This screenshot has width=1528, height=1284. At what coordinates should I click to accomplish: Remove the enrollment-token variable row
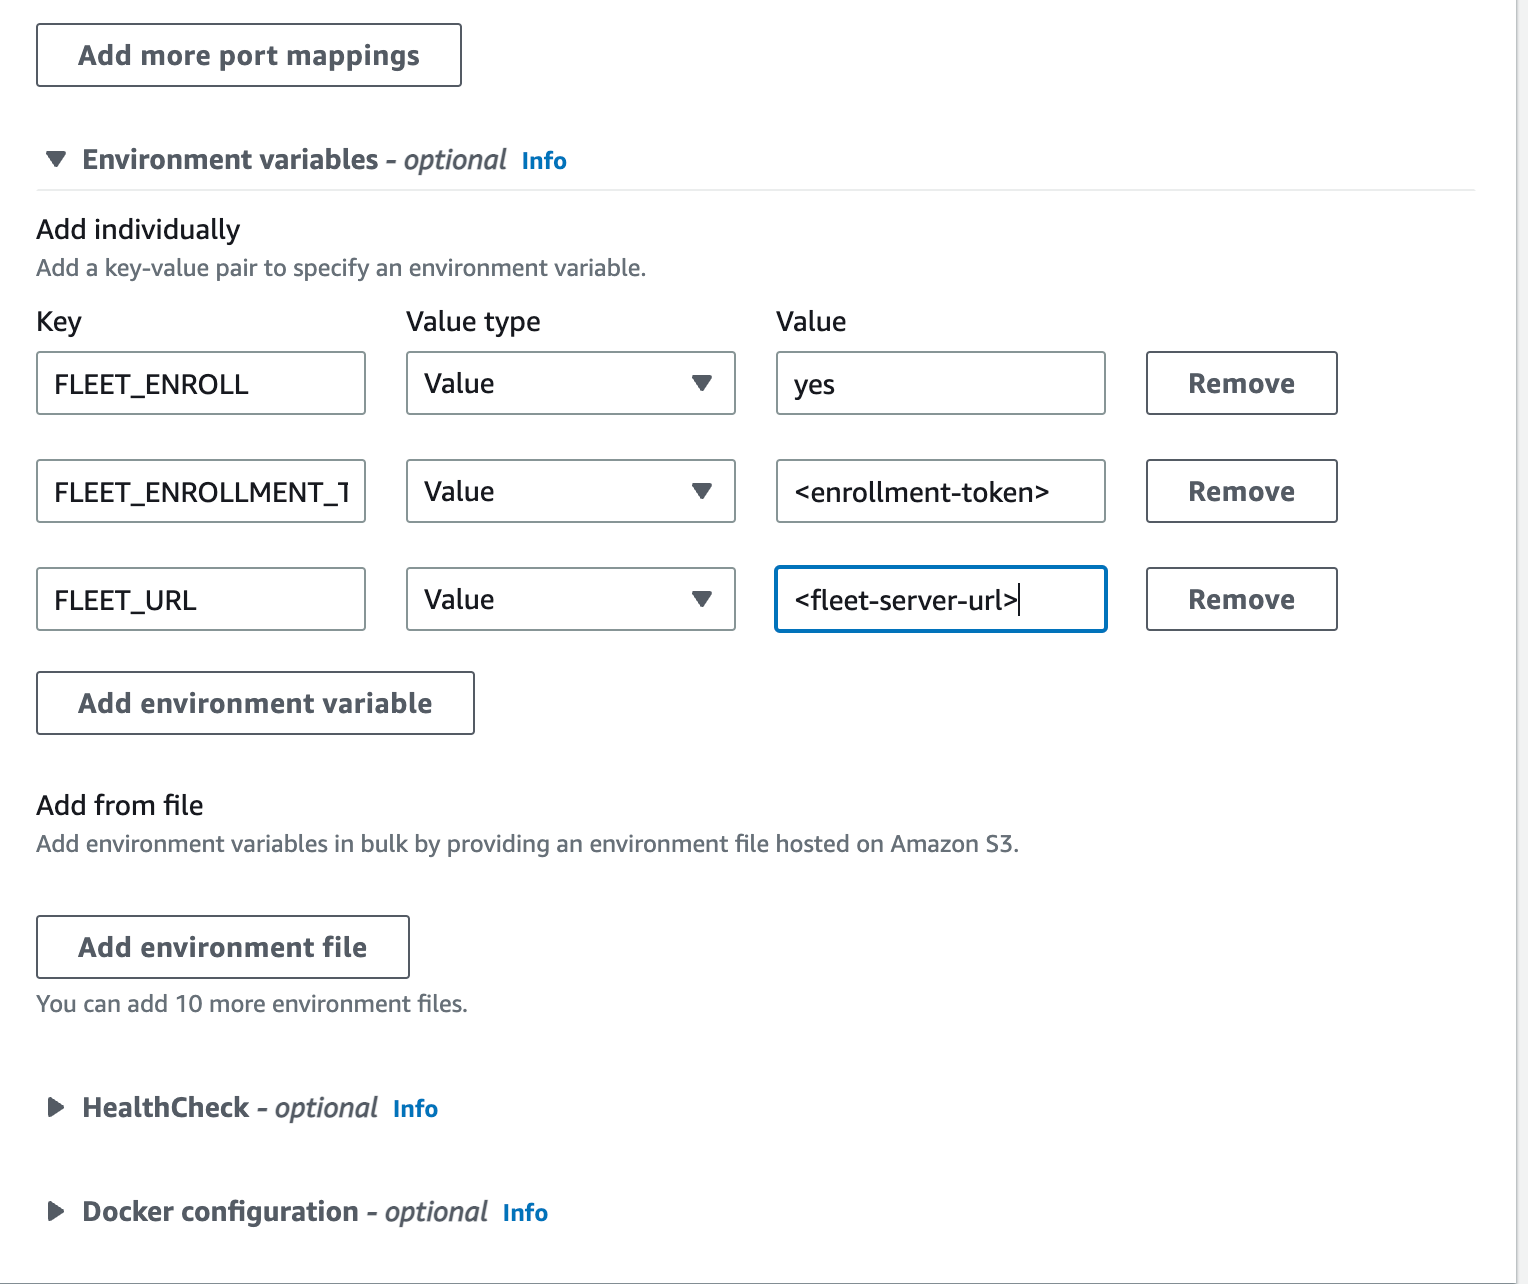(1241, 491)
